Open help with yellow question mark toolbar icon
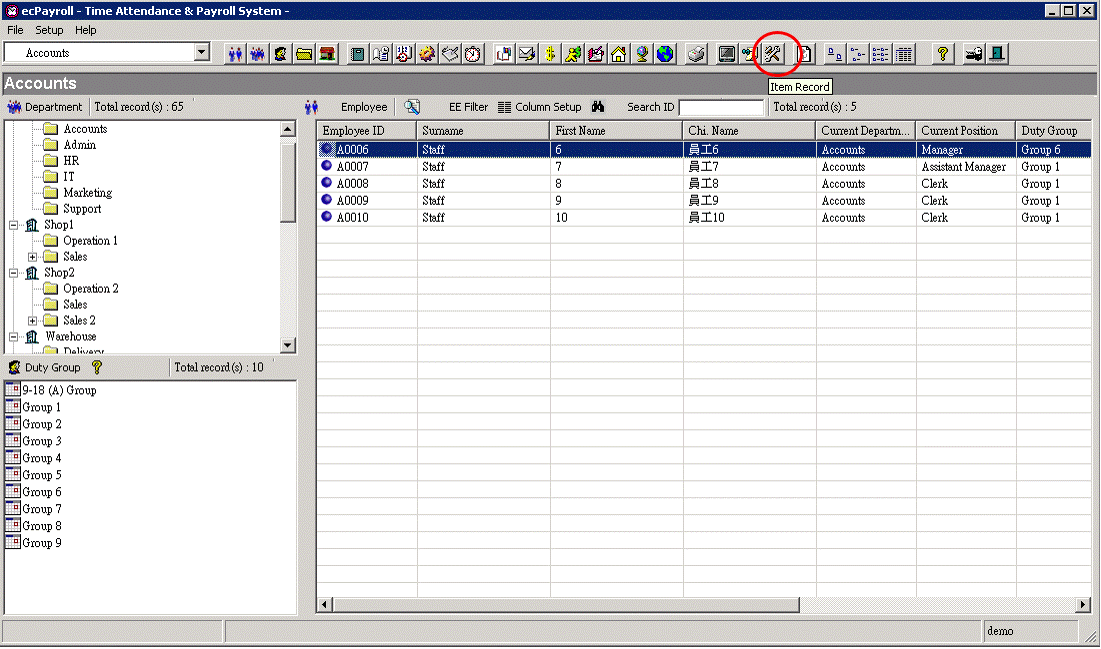Viewport: 1101px width, 649px height. coord(943,53)
